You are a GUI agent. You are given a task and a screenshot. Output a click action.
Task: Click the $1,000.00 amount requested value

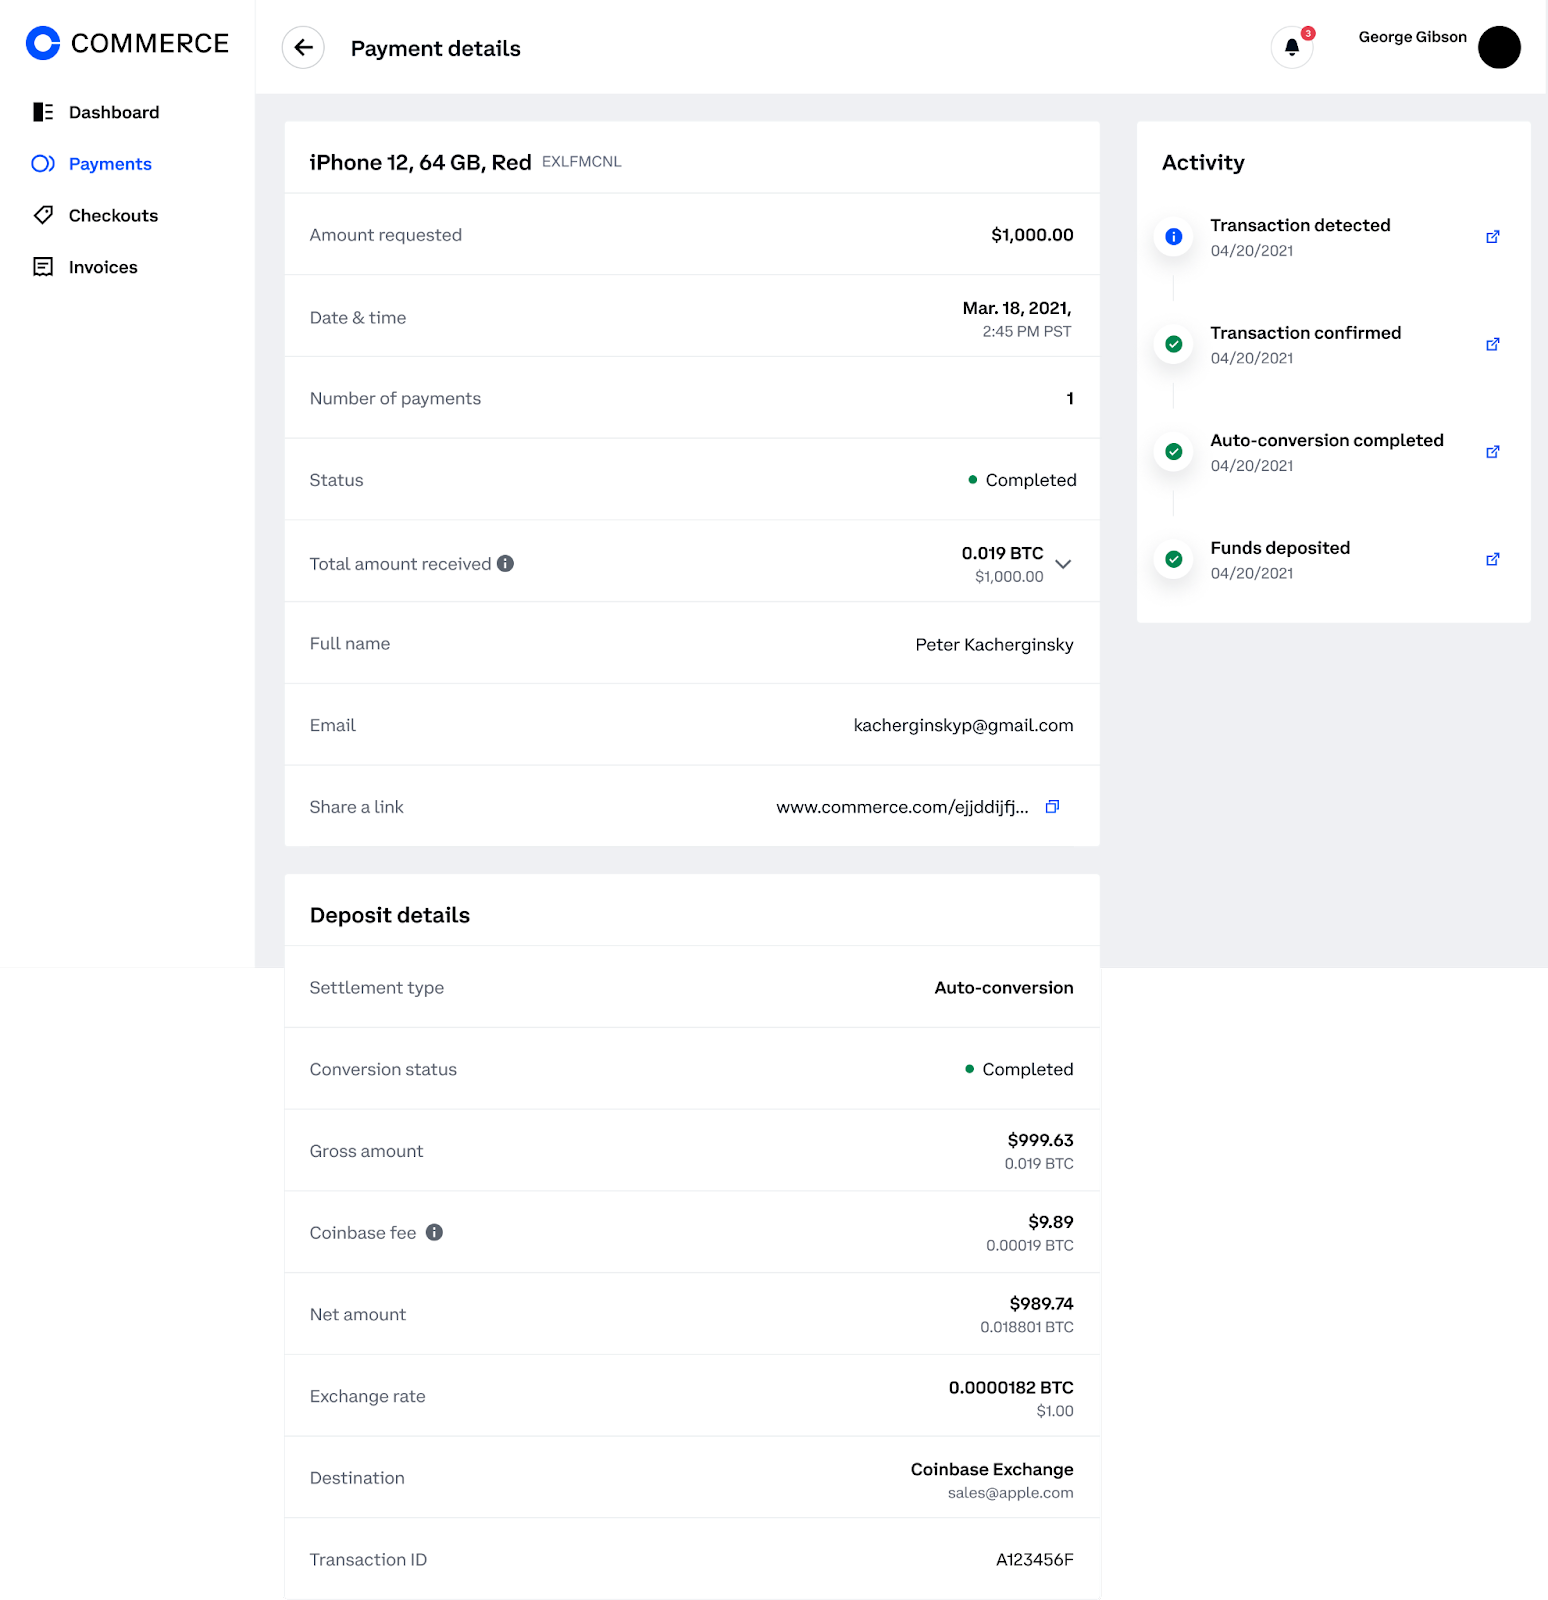1032,235
